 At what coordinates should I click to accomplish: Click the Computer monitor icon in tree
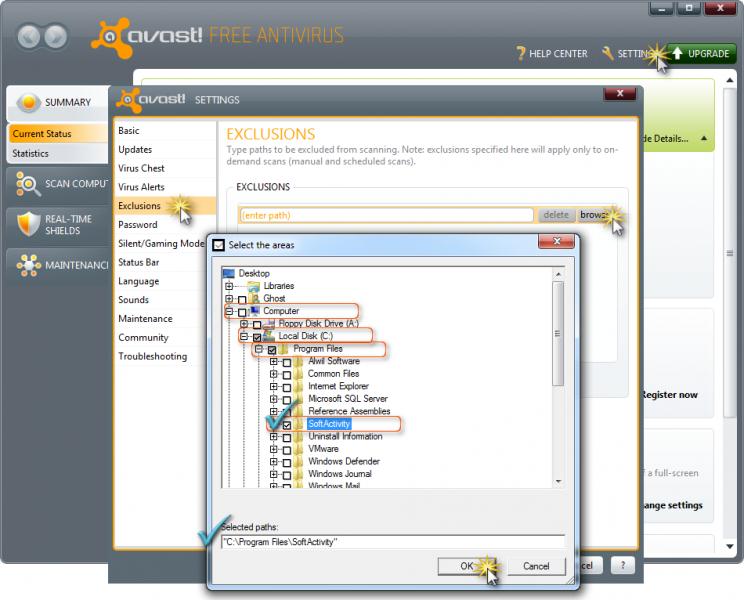click(254, 311)
